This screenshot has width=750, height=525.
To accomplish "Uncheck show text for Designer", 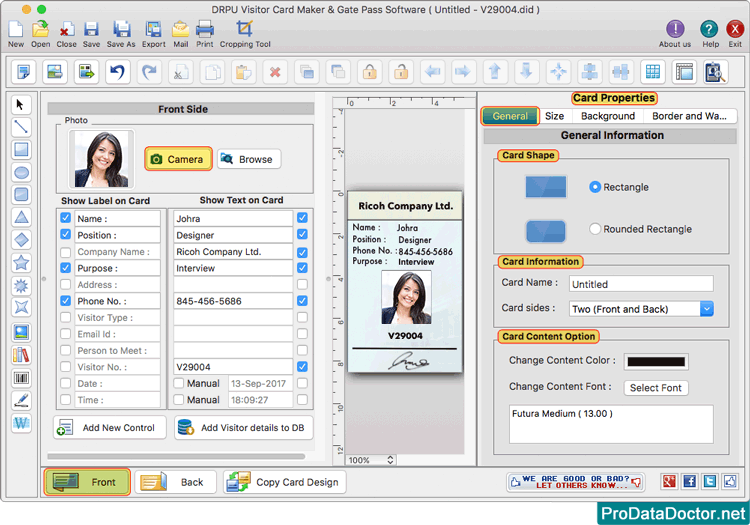I will 302,234.
